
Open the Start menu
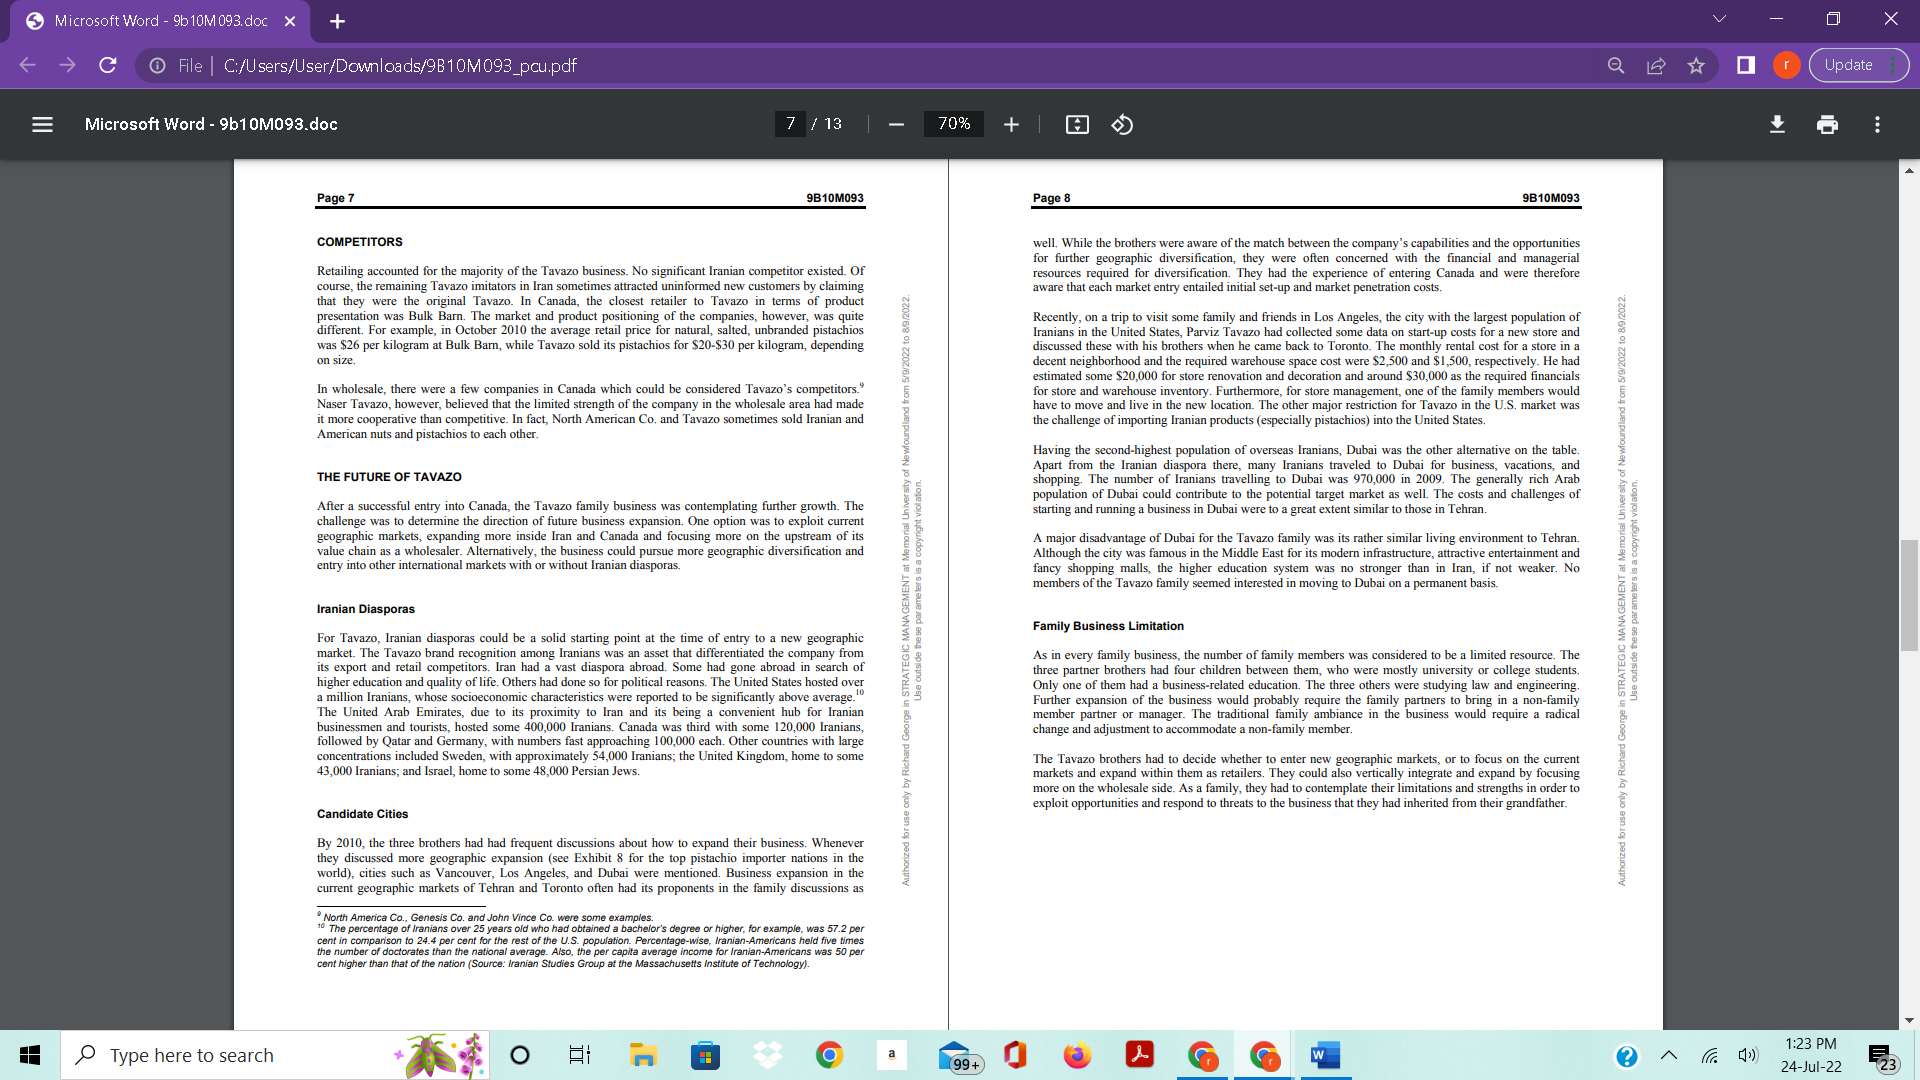coord(29,1055)
